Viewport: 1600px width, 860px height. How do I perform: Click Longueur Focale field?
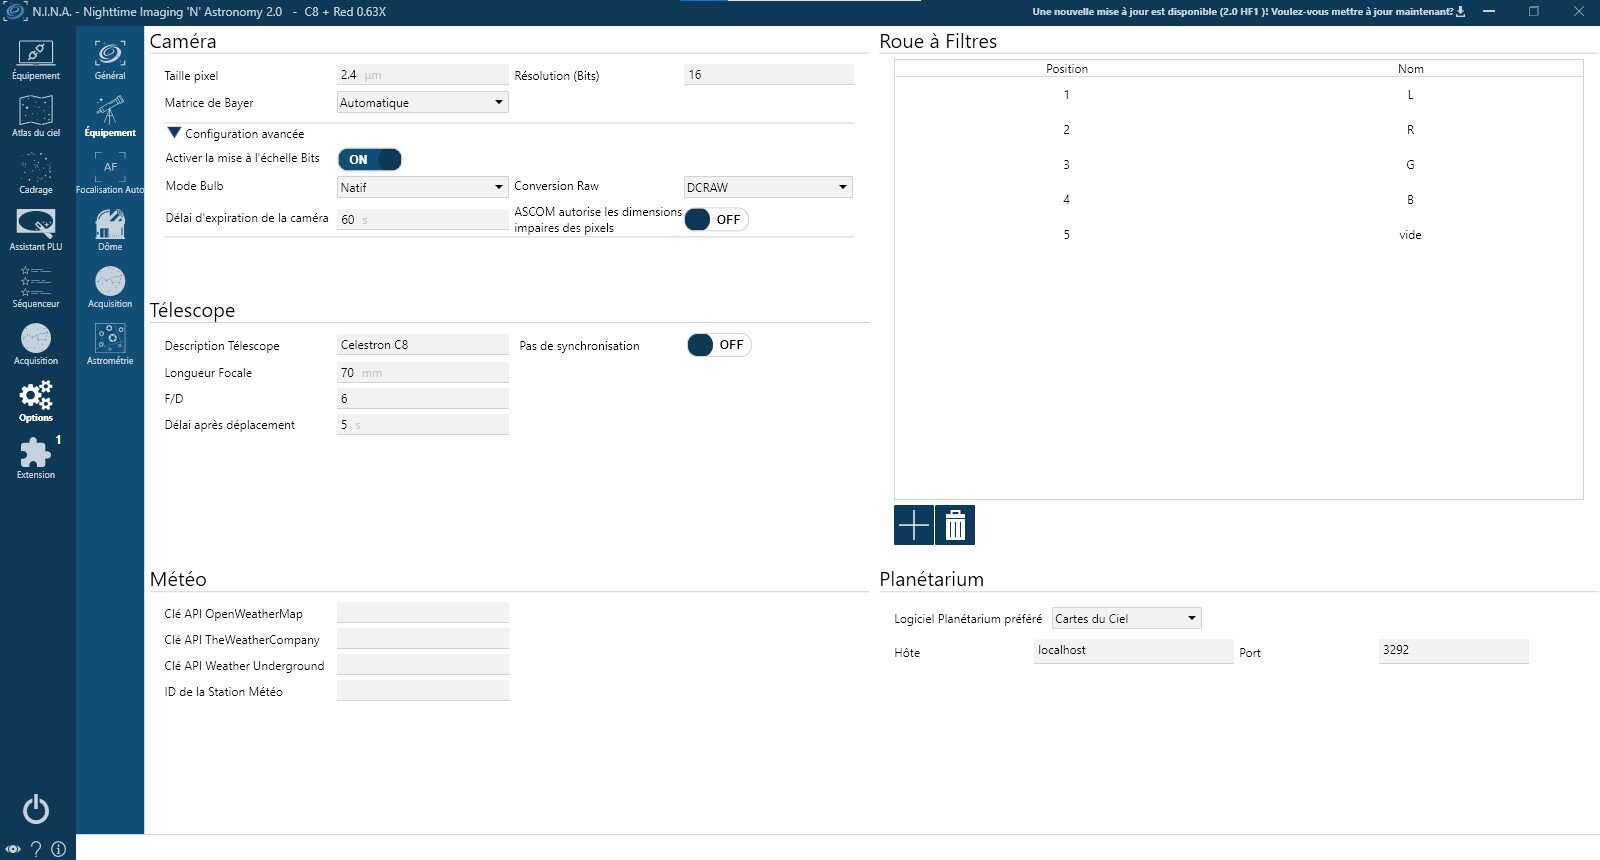[x=423, y=373]
